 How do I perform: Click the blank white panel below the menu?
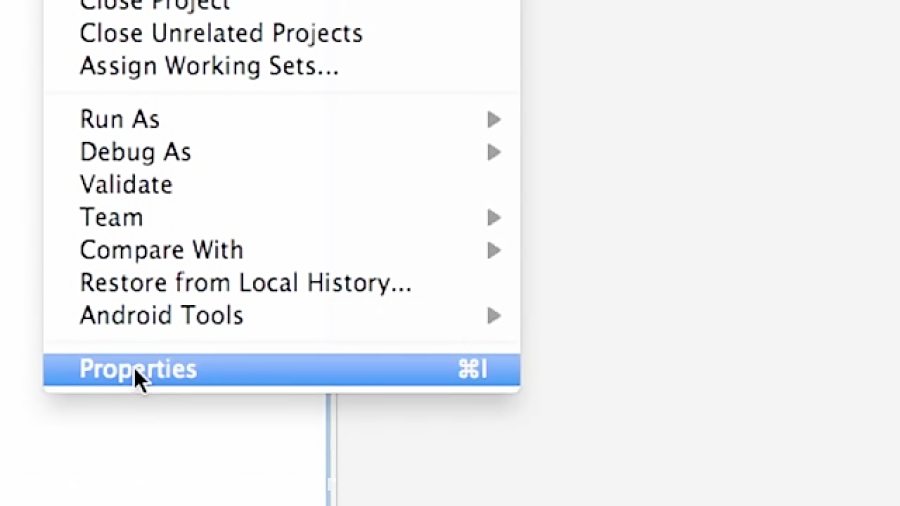tap(160, 450)
